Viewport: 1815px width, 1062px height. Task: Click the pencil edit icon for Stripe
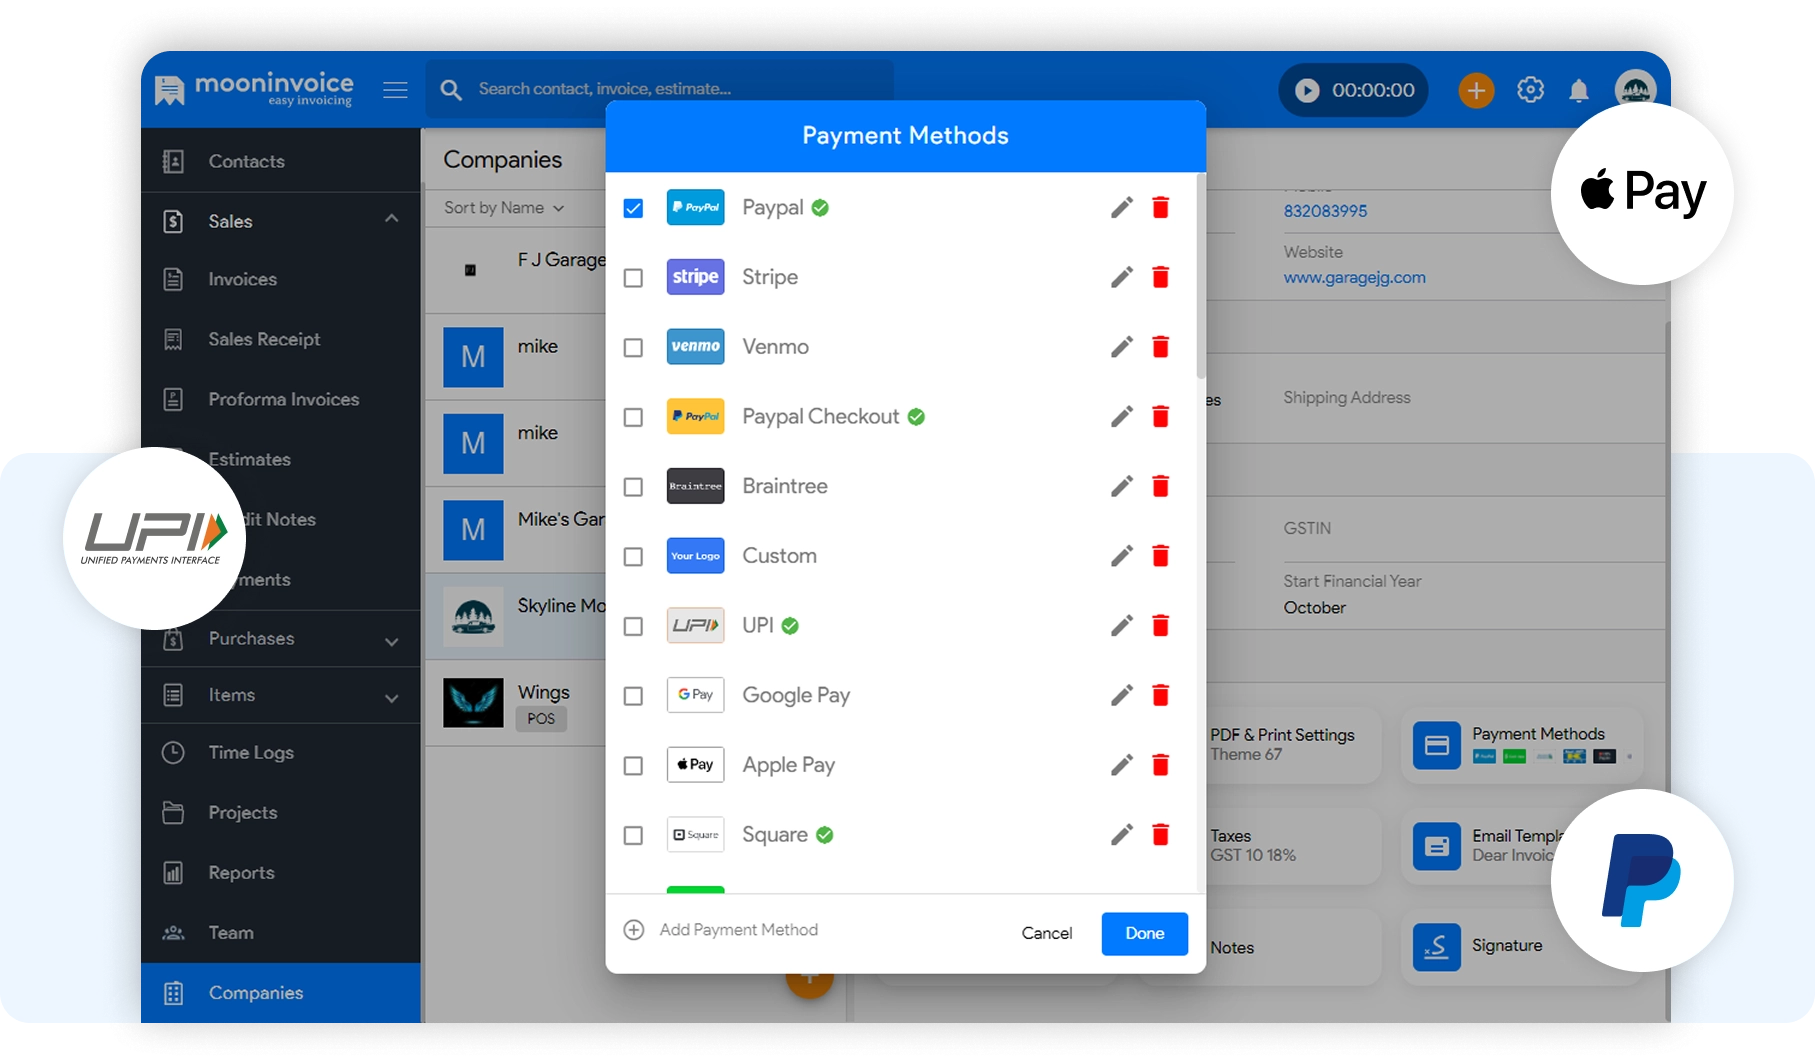tap(1121, 277)
